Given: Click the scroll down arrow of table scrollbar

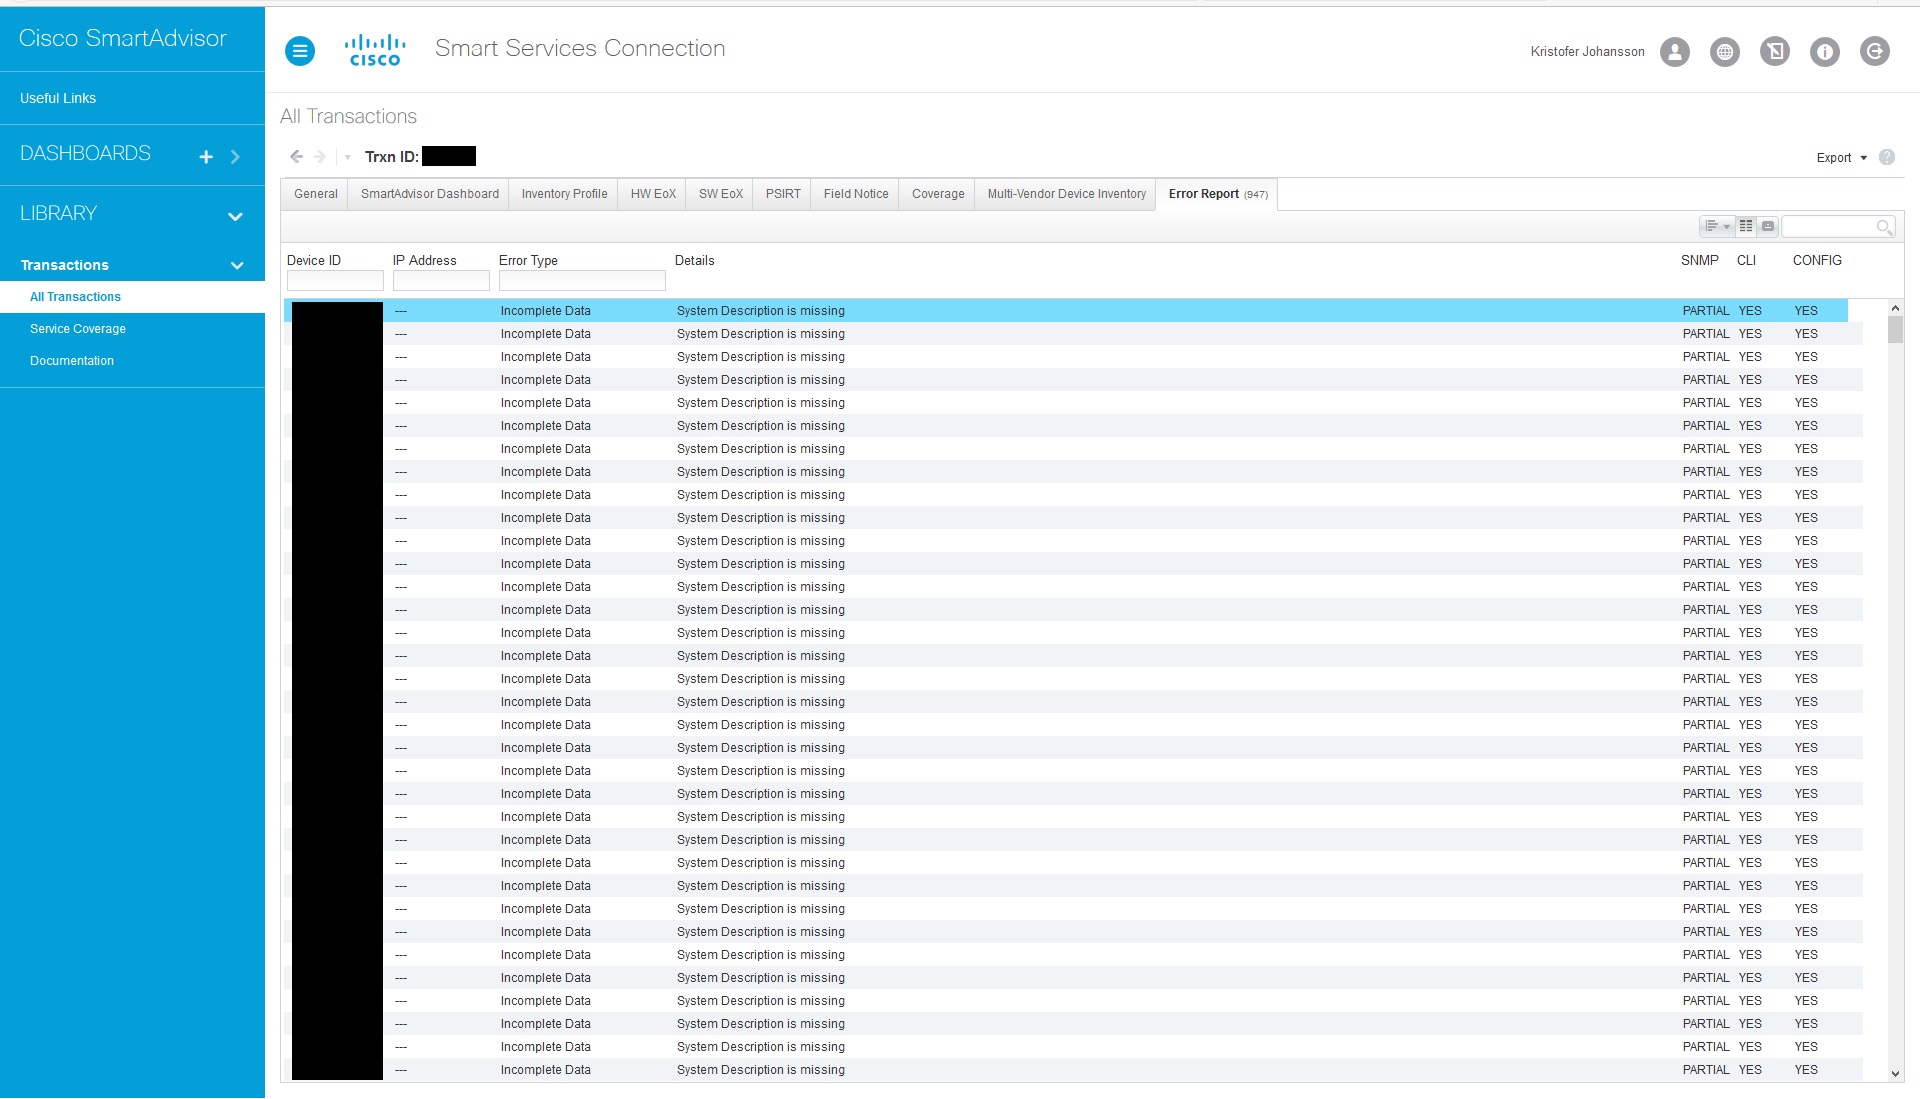Looking at the screenshot, I should (x=1894, y=1074).
